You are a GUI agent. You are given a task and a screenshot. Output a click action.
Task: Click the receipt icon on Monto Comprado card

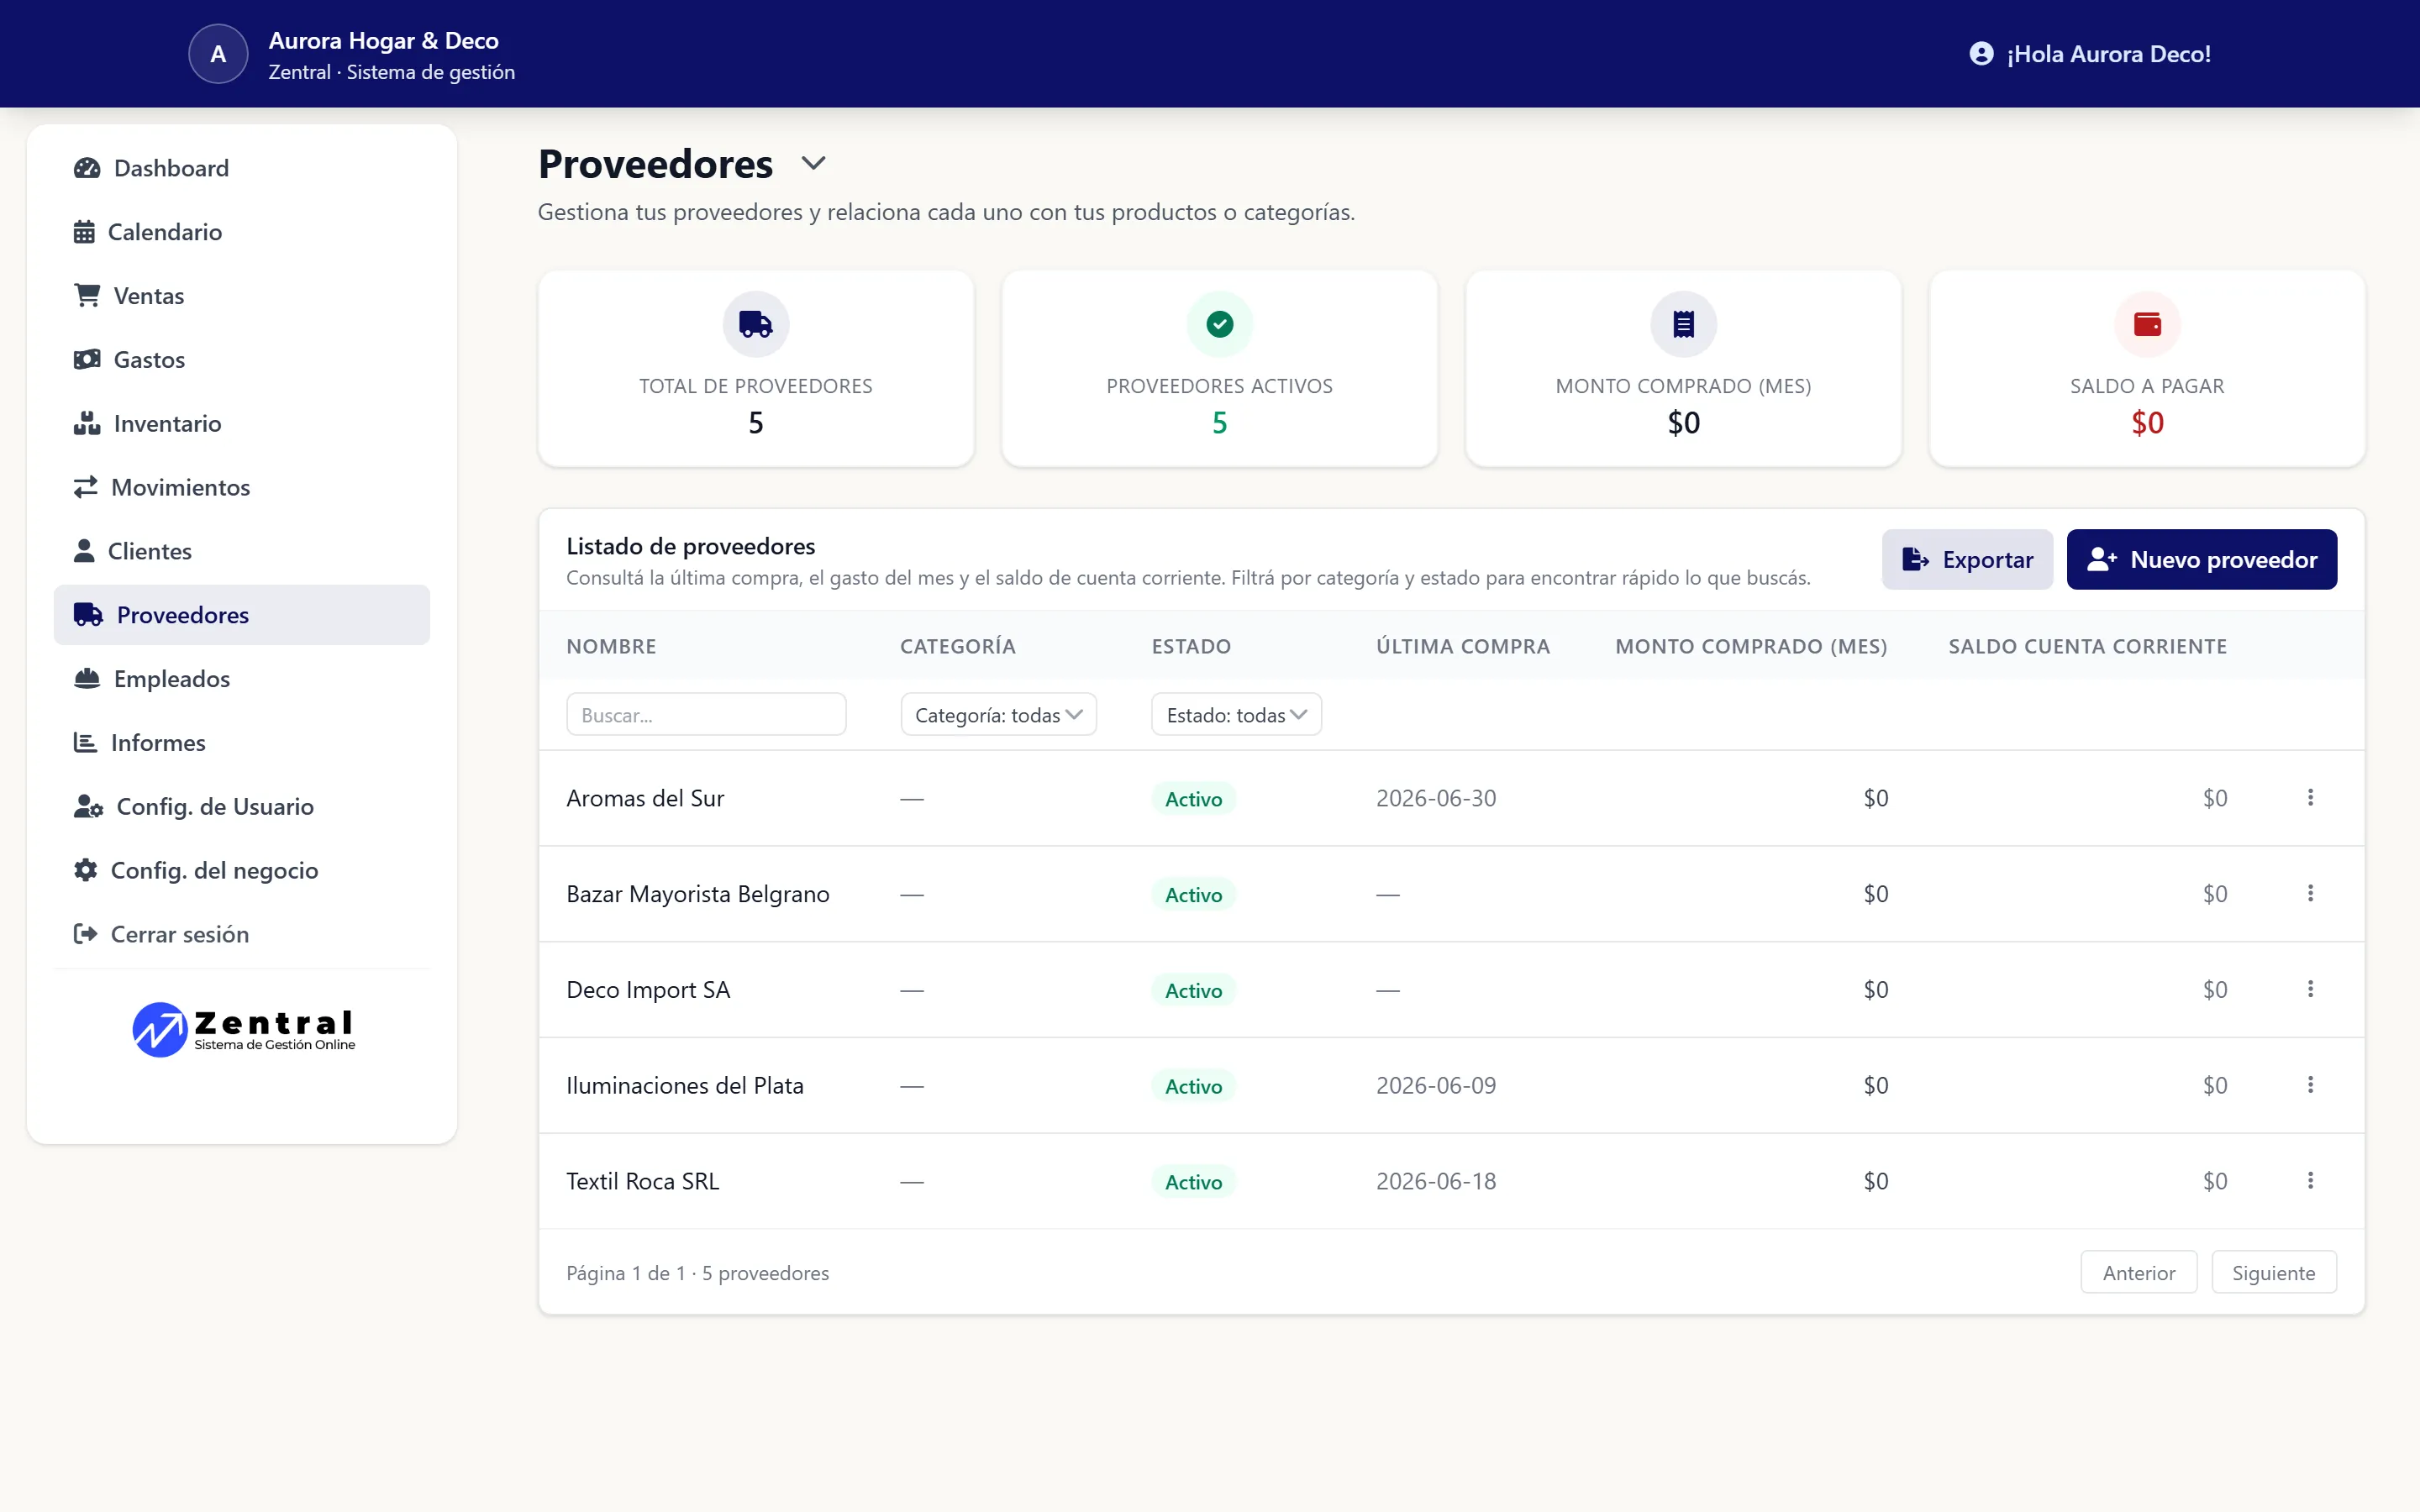tap(1683, 324)
